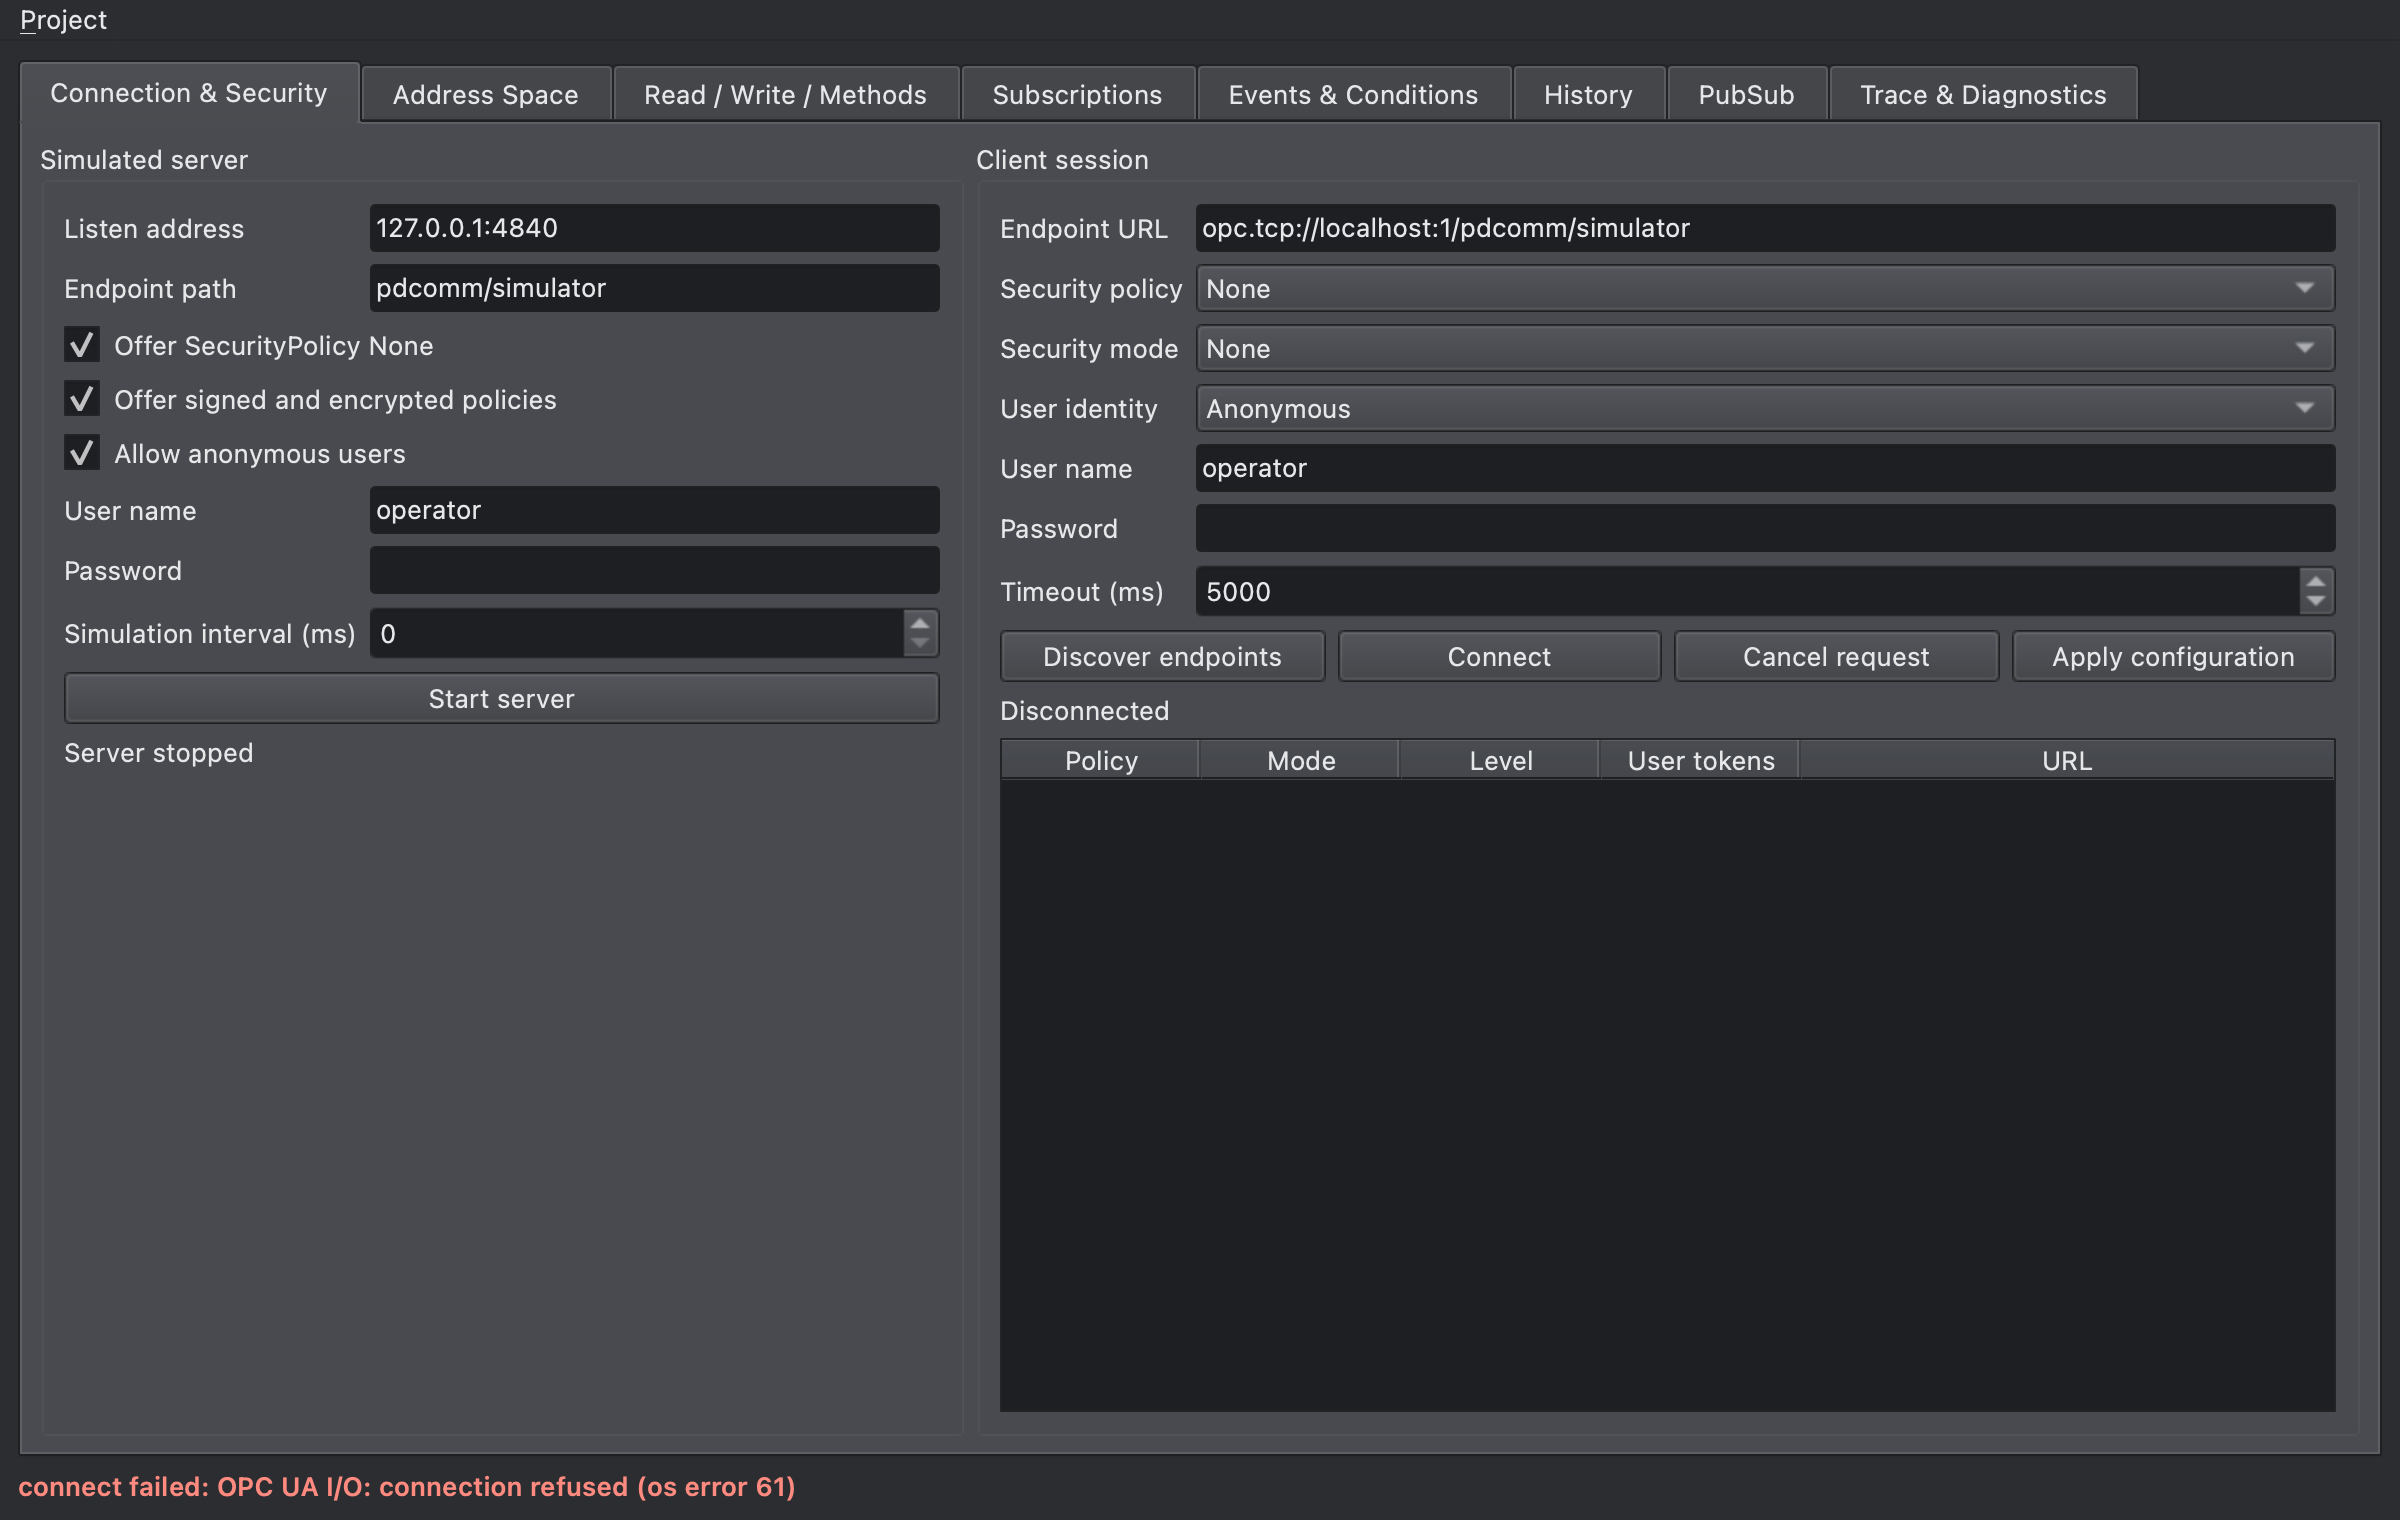Image resolution: width=2400 pixels, height=1520 pixels.
Task: Go to the Subscriptions tab
Action: pos(1077,95)
